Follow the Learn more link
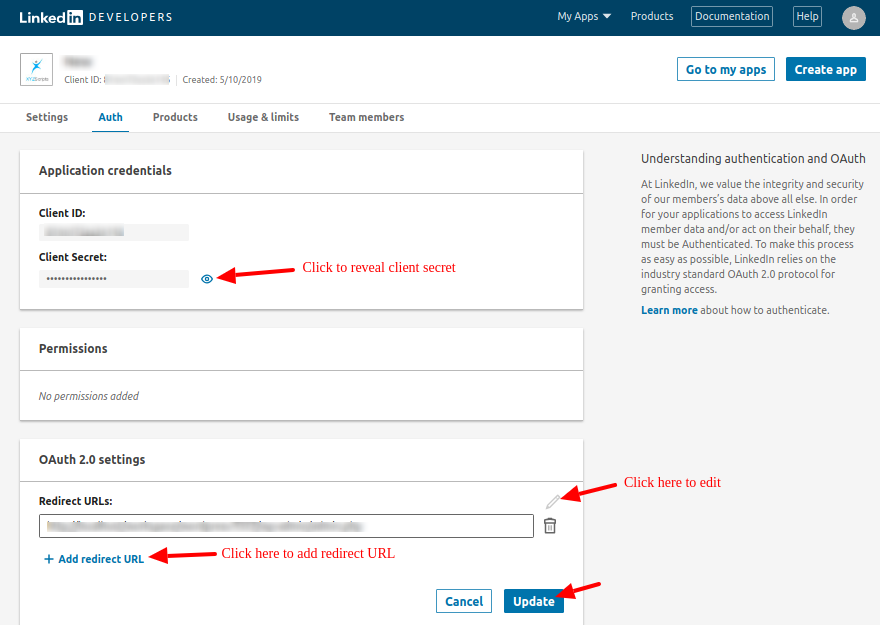The height and width of the screenshot is (625, 880). pyautogui.click(x=669, y=310)
